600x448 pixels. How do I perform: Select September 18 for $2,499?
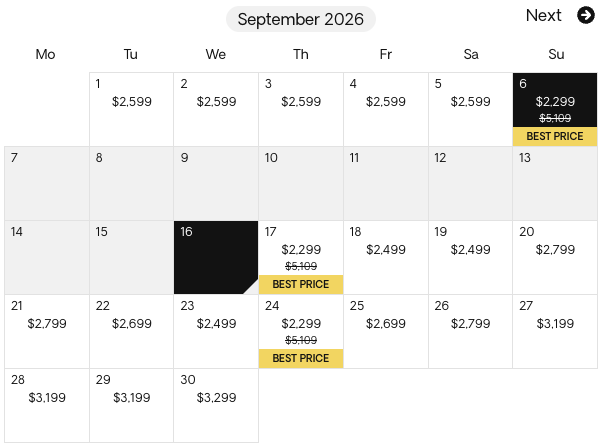[385, 257]
